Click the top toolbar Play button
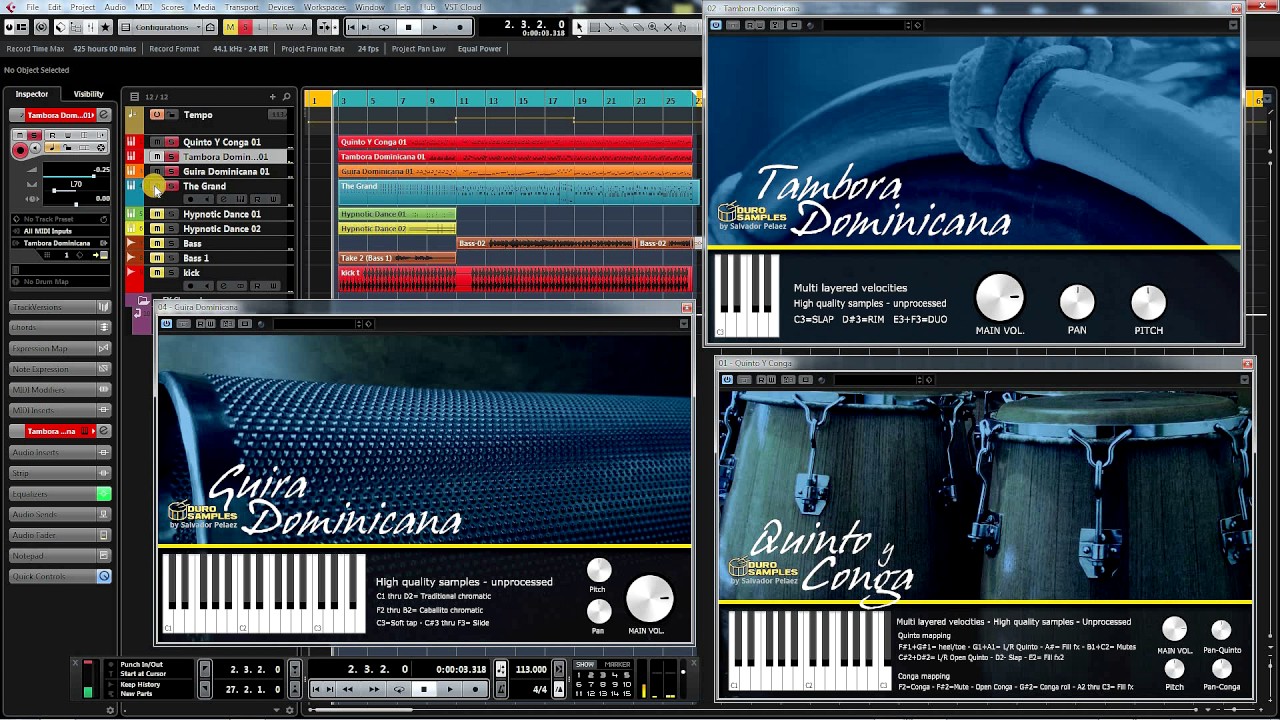The image size is (1280, 720). click(434, 27)
